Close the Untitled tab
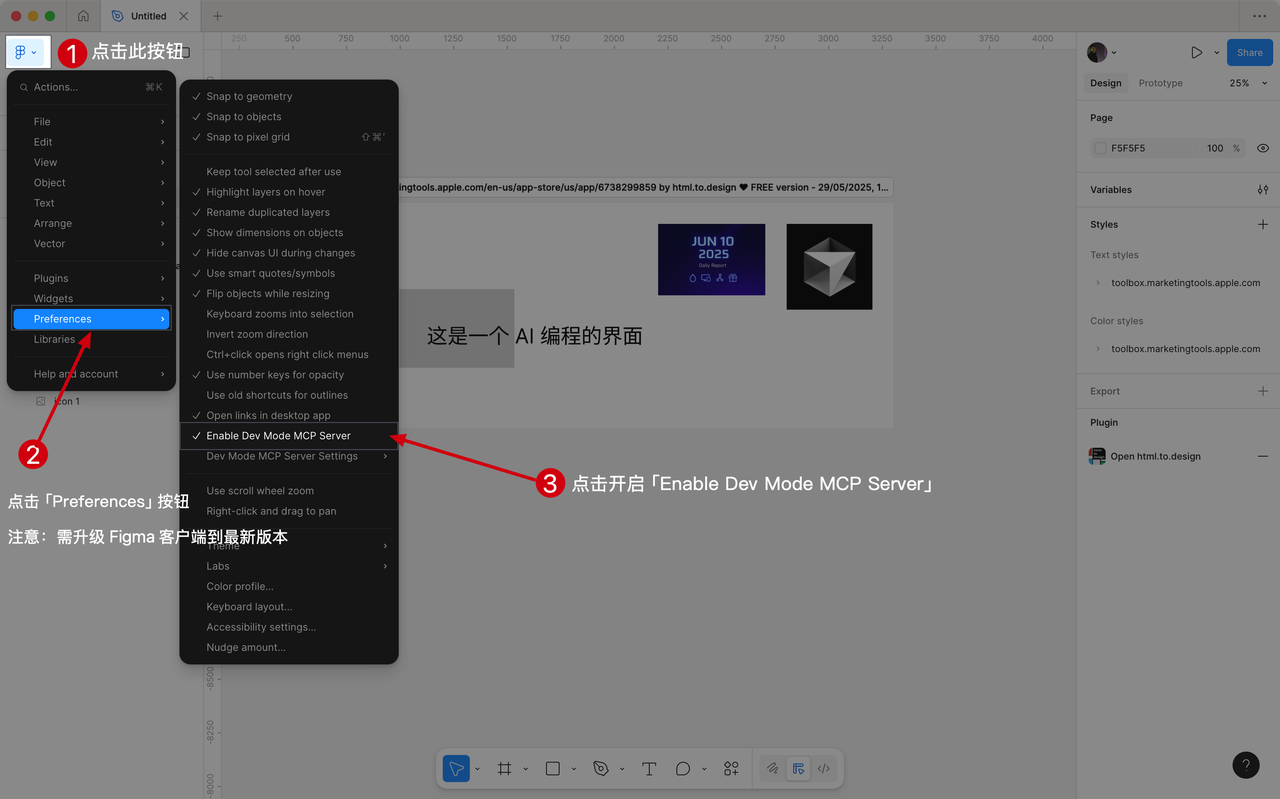Screen dimensions: 1280x799 (183, 16)
